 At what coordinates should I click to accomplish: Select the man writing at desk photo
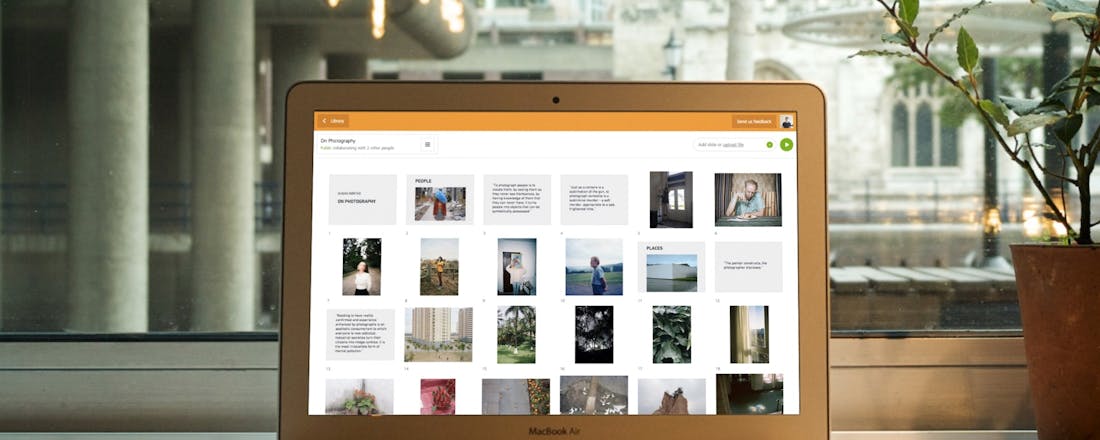(748, 200)
